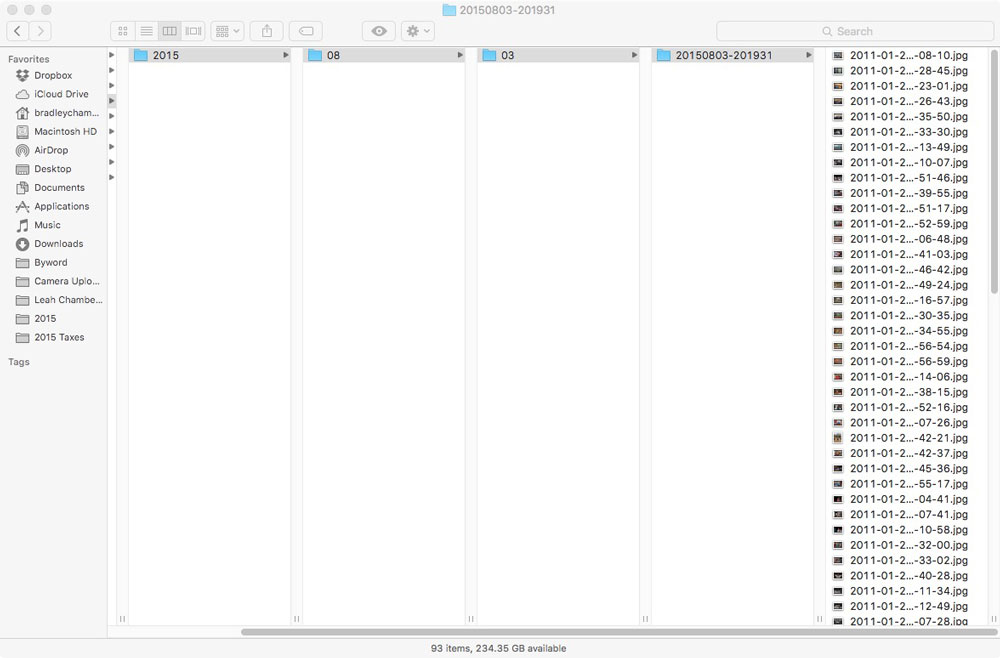Select file 2011-01-2...-51-46.jpg
Image resolution: width=1000 pixels, height=658 pixels.
point(908,178)
